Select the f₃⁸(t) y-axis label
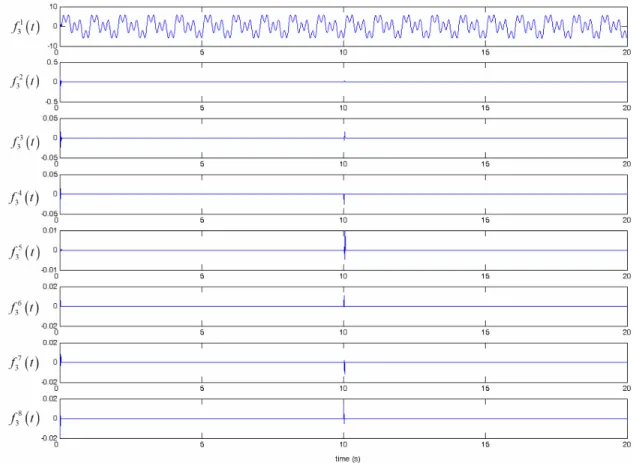 tap(25, 418)
